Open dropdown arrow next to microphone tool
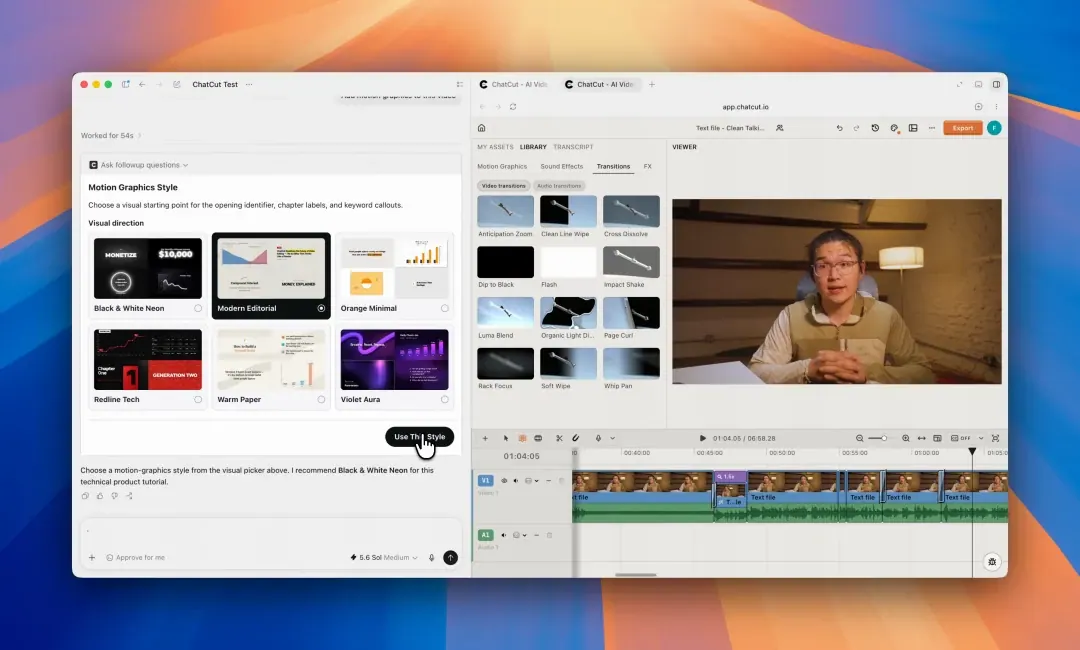Viewport: 1080px width, 650px height. [612, 438]
